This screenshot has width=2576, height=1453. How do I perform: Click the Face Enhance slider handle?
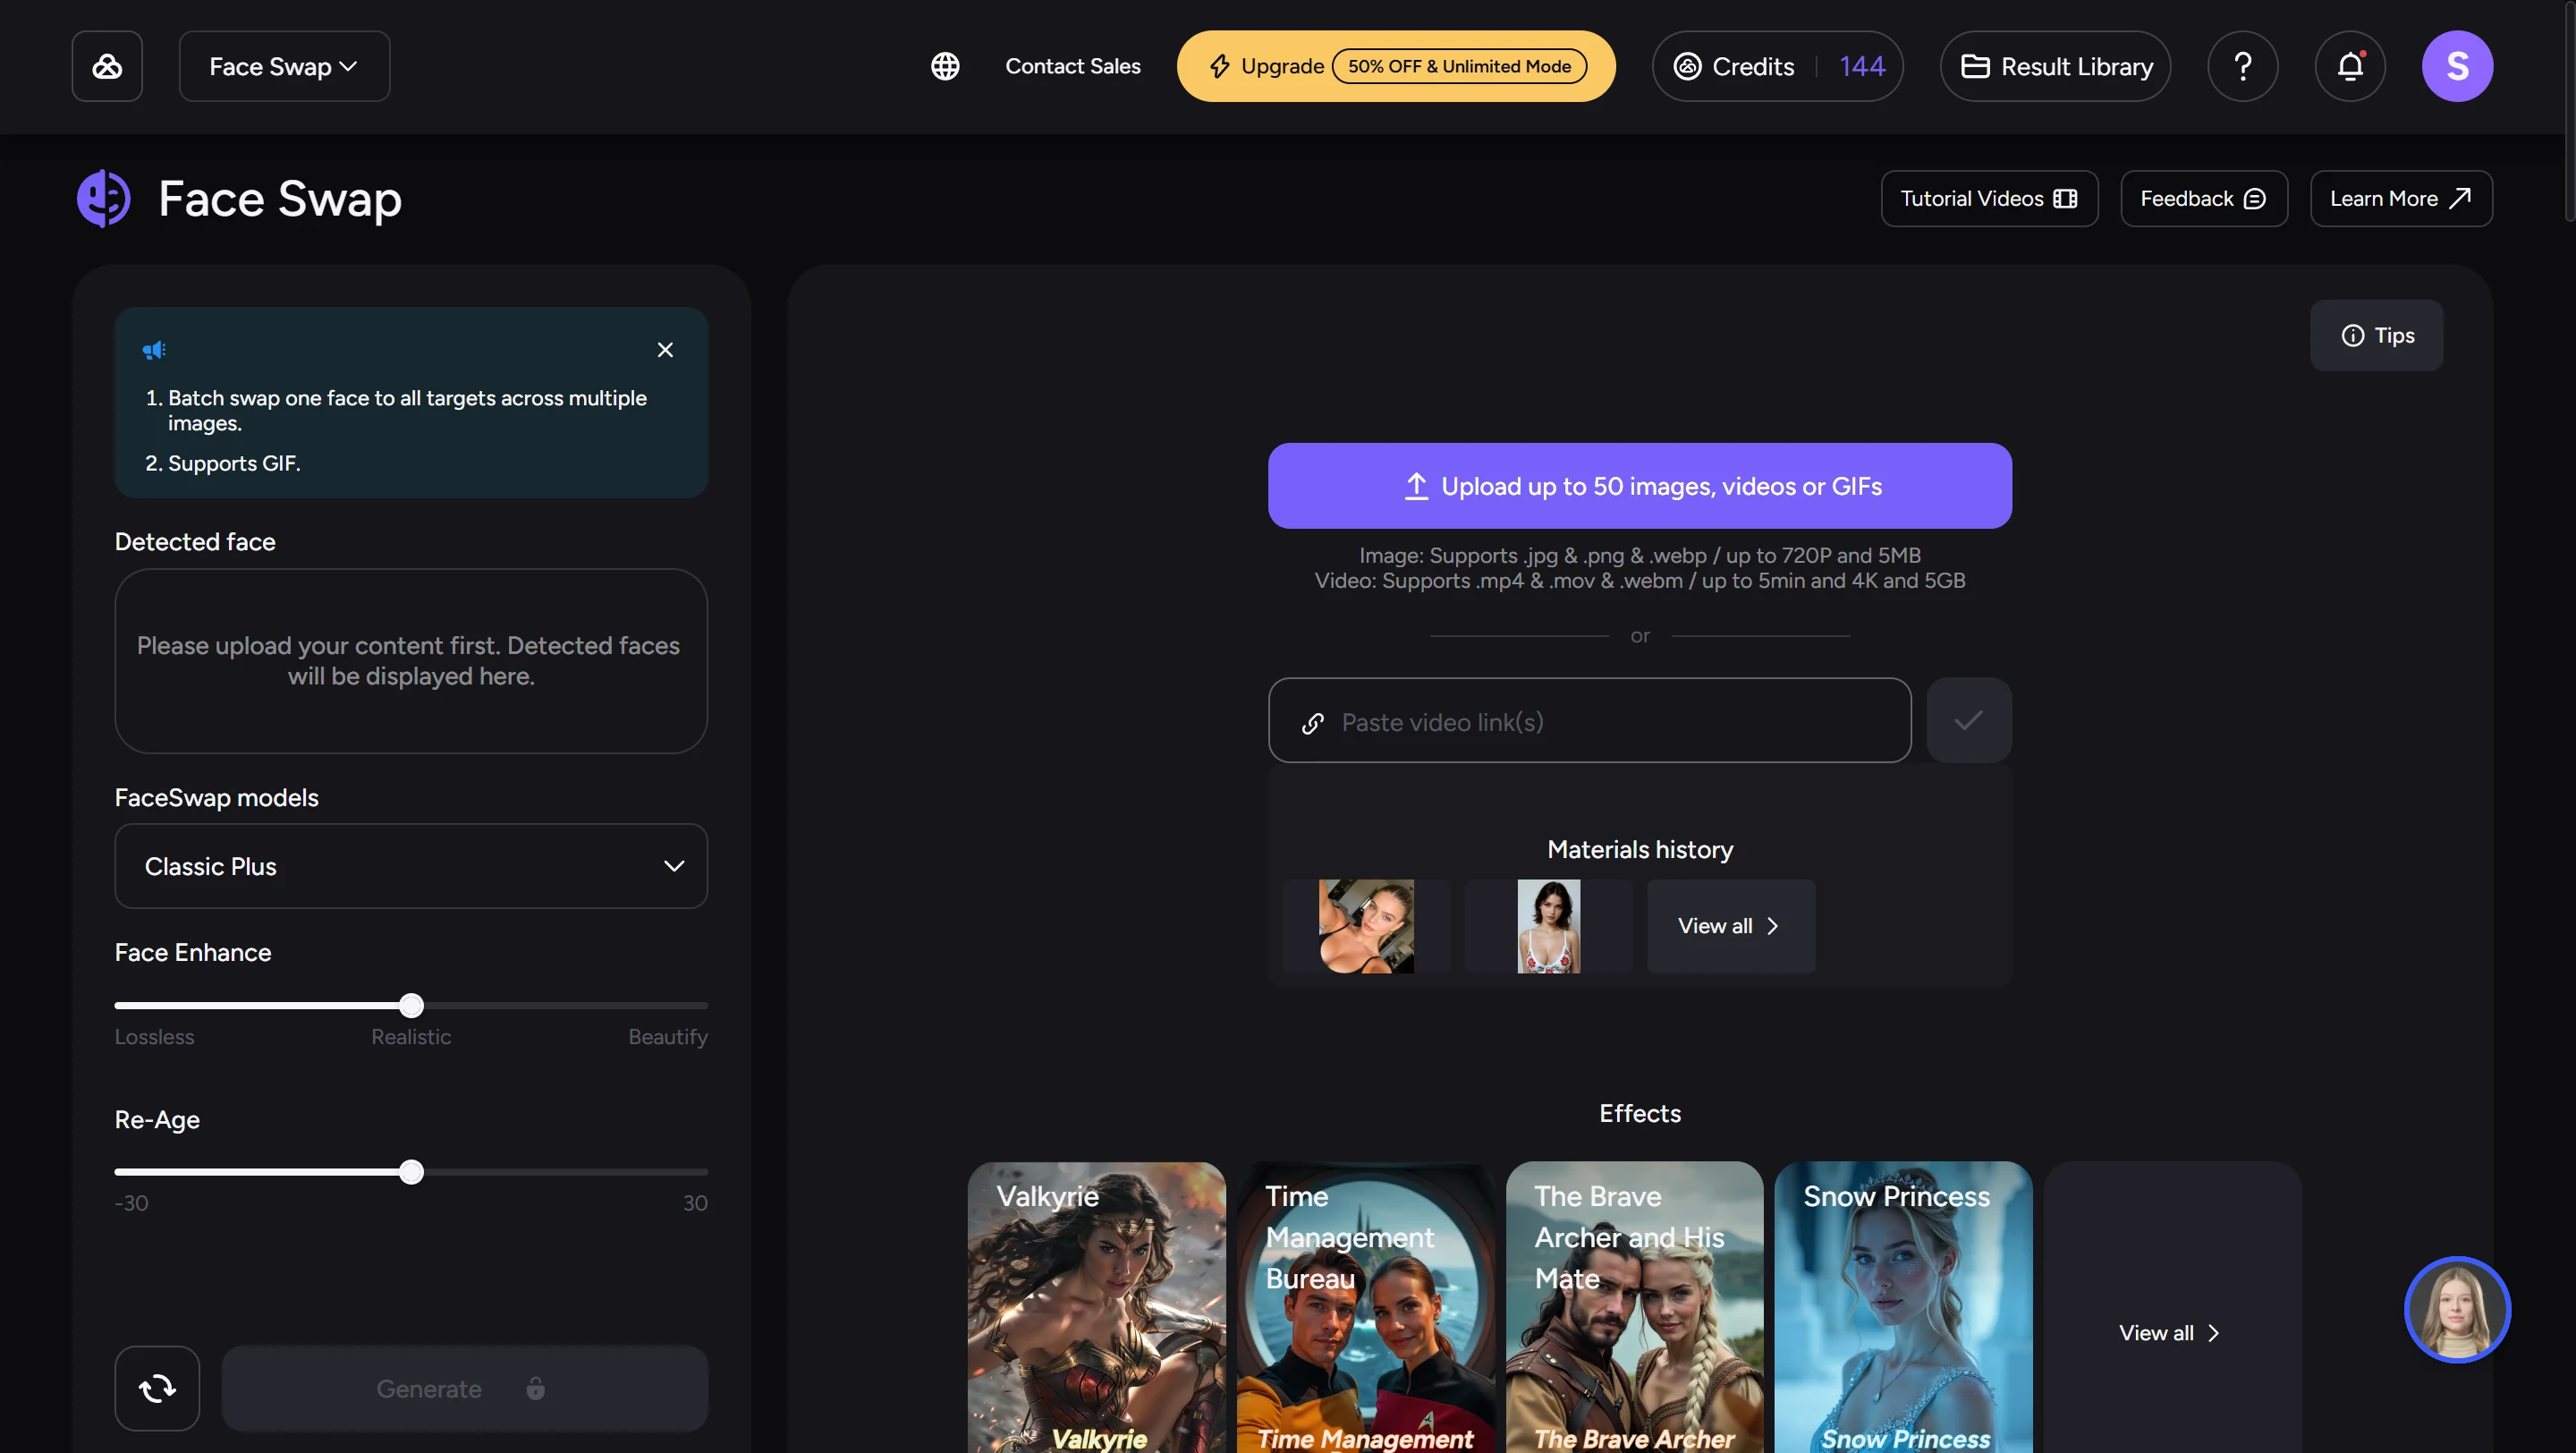pyautogui.click(x=411, y=1005)
